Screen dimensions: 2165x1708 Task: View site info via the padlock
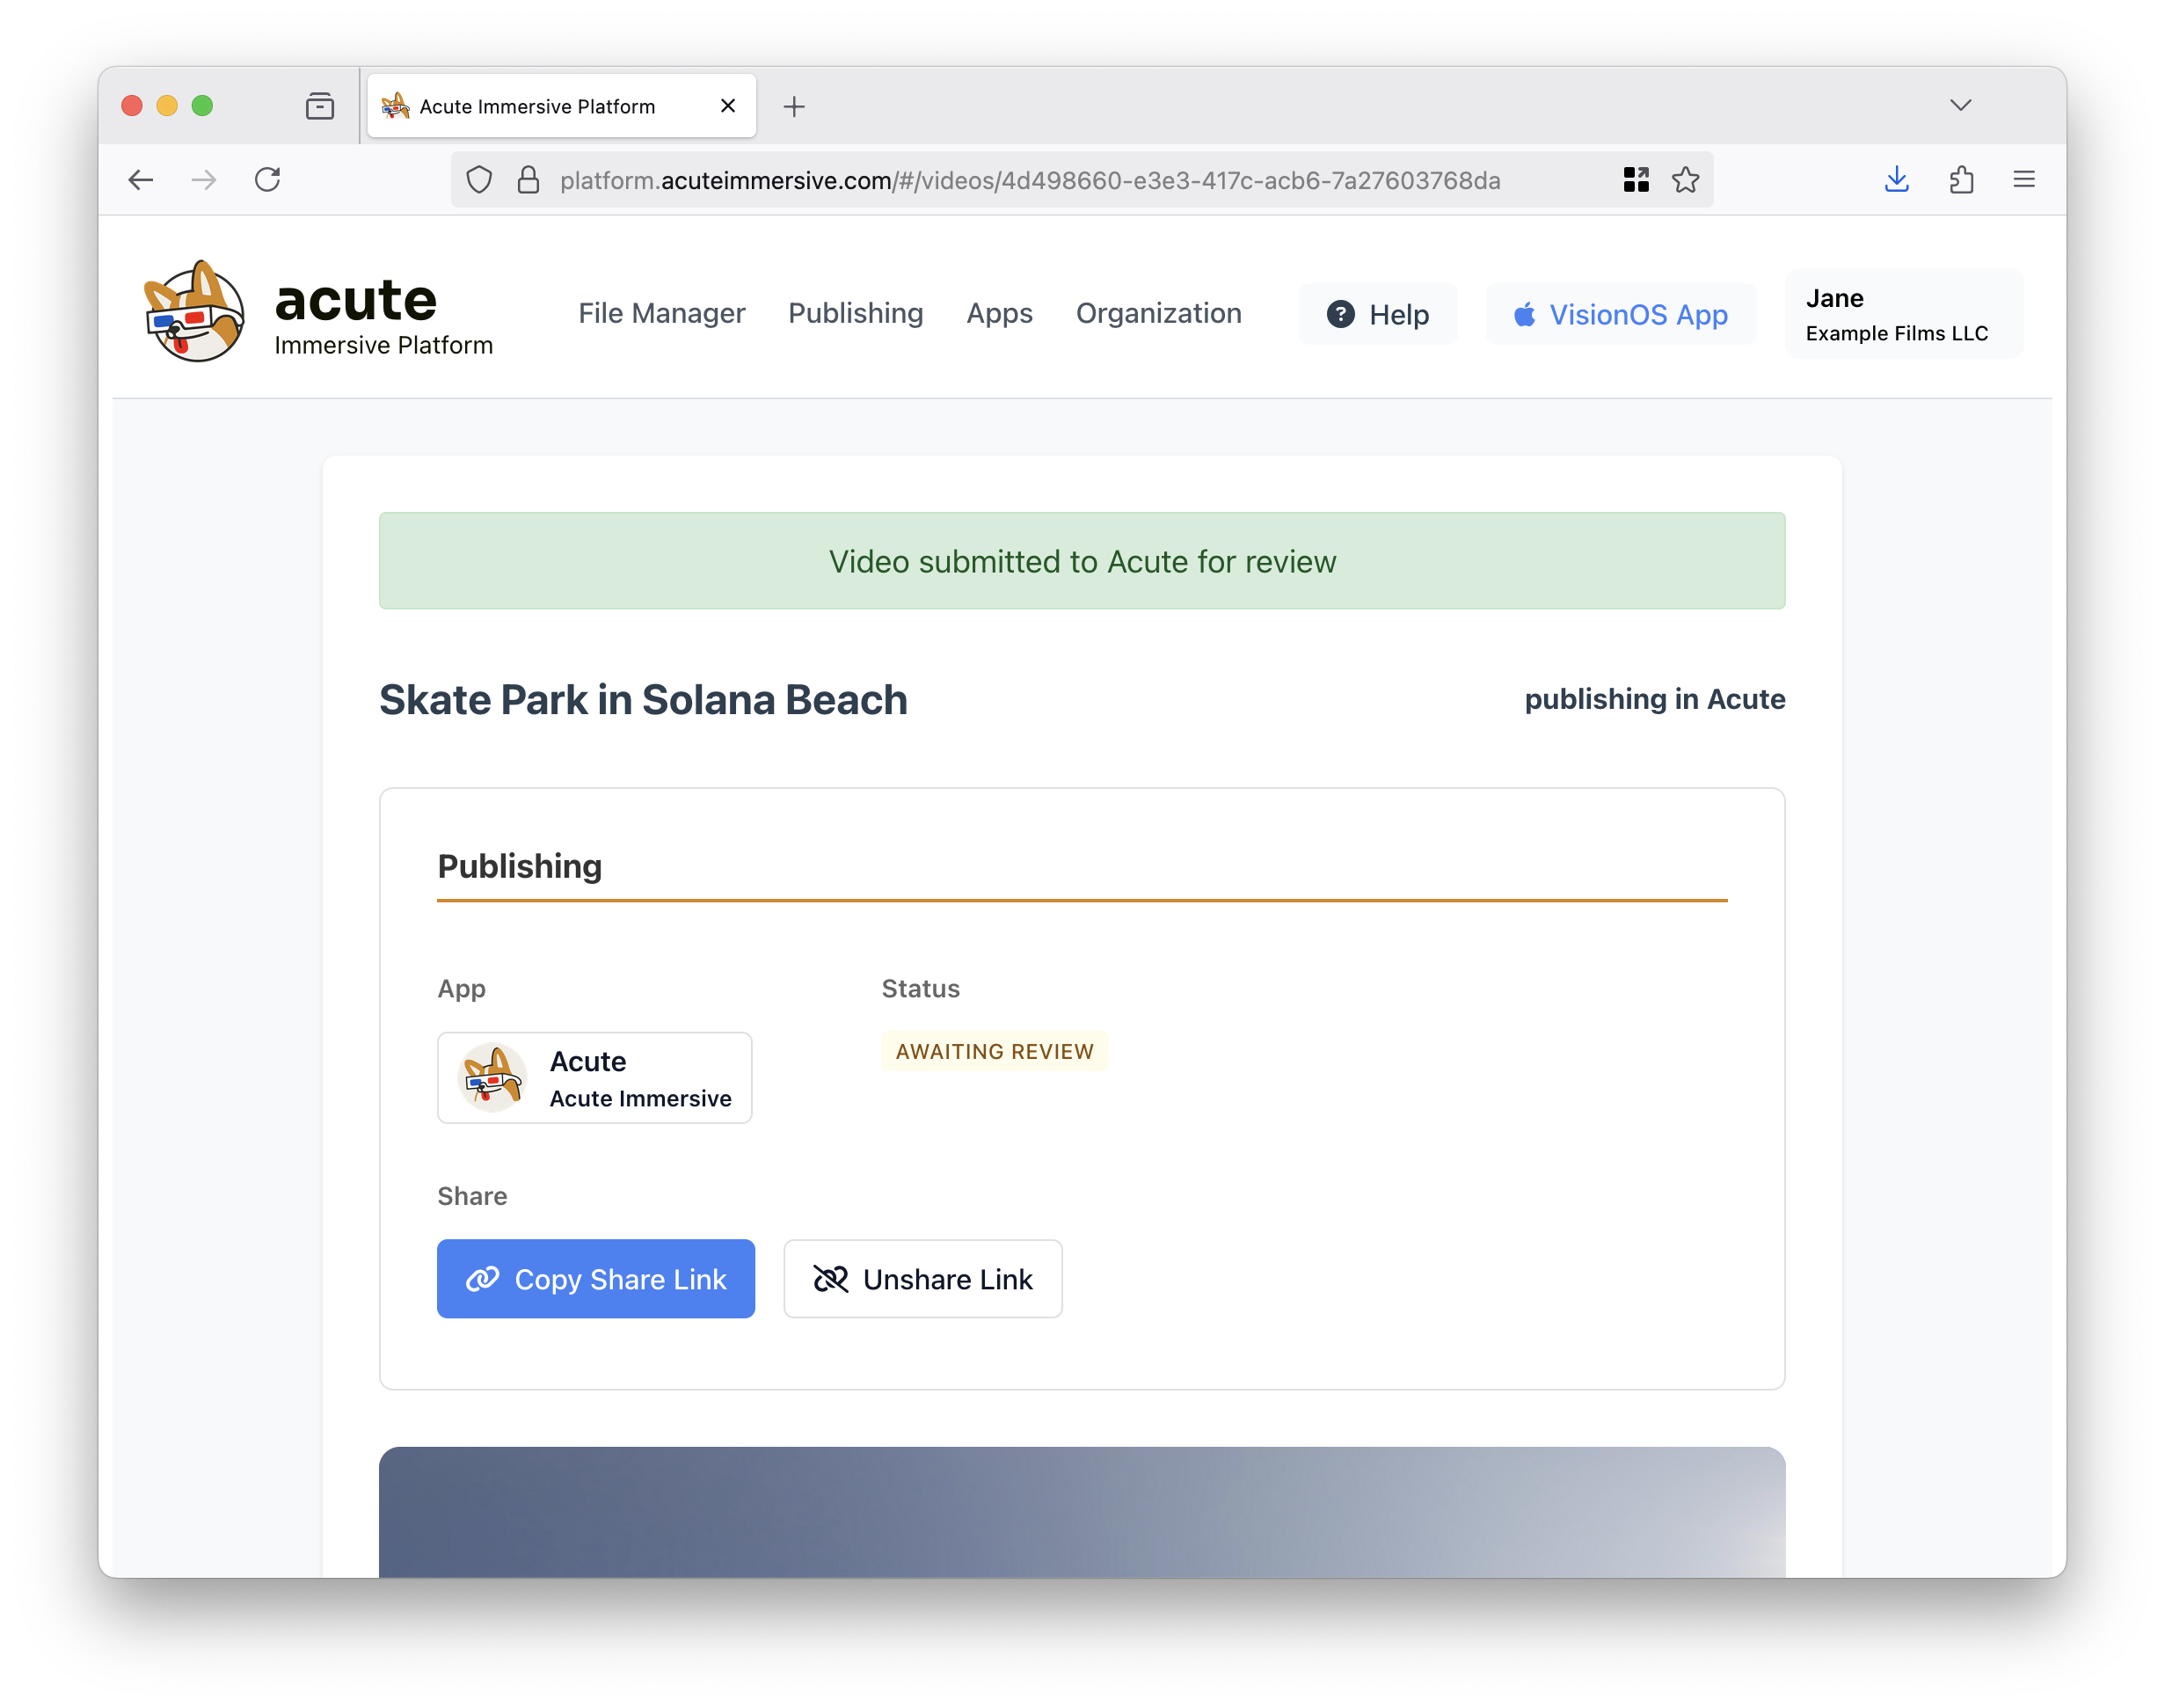tap(528, 180)
